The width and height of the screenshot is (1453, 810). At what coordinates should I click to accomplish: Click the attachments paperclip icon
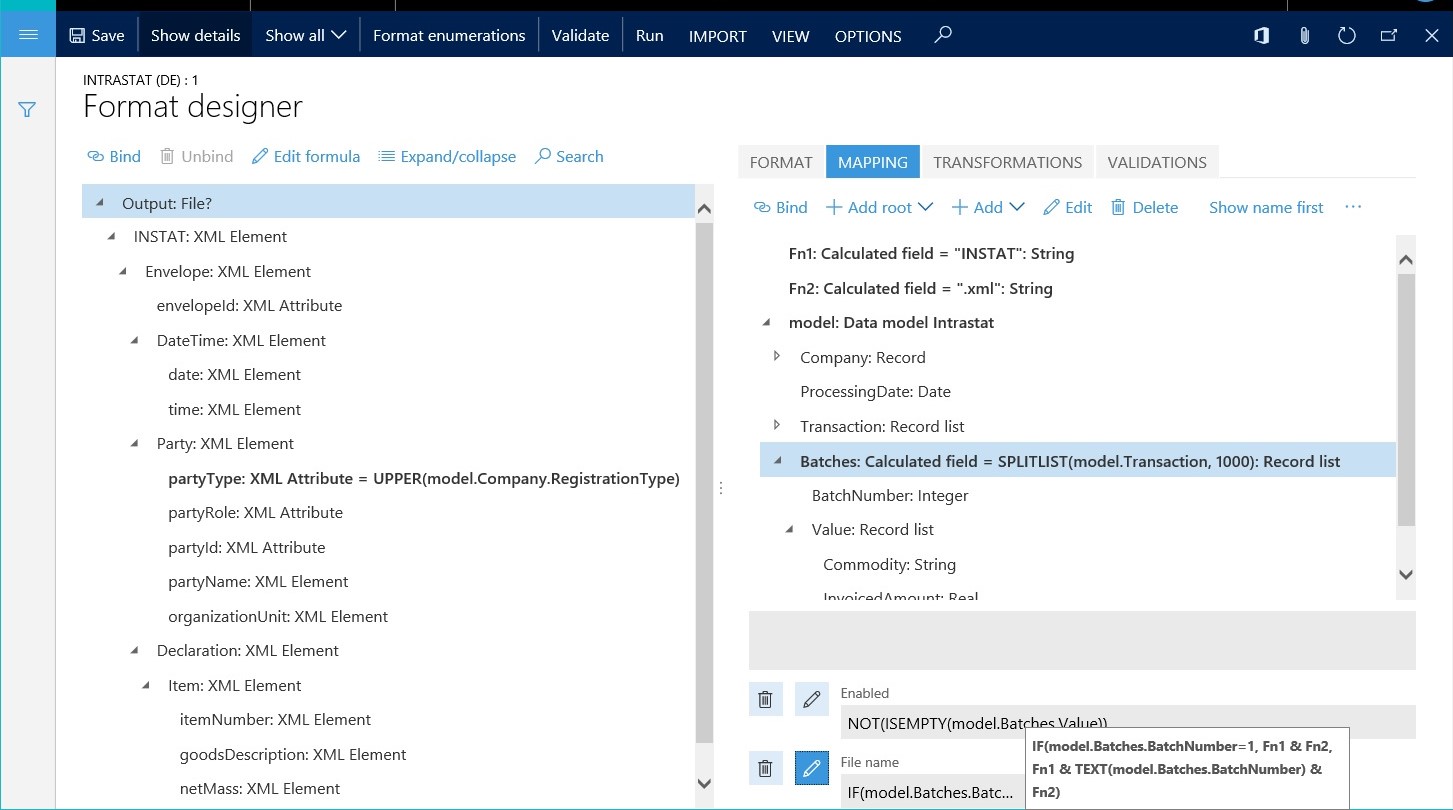[1304, 35]
